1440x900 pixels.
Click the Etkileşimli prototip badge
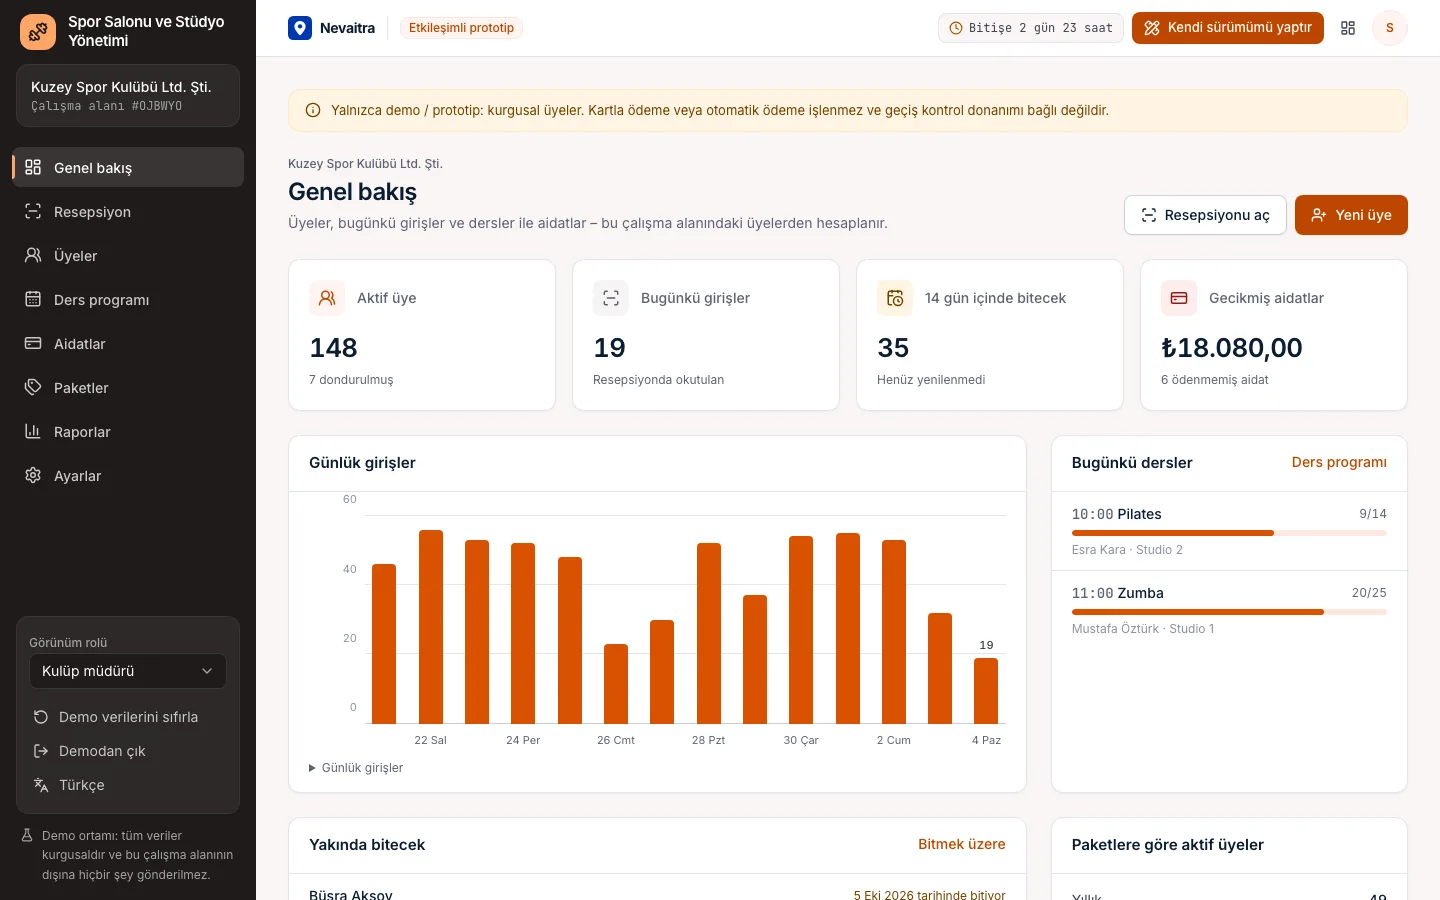tap(461, 28)
